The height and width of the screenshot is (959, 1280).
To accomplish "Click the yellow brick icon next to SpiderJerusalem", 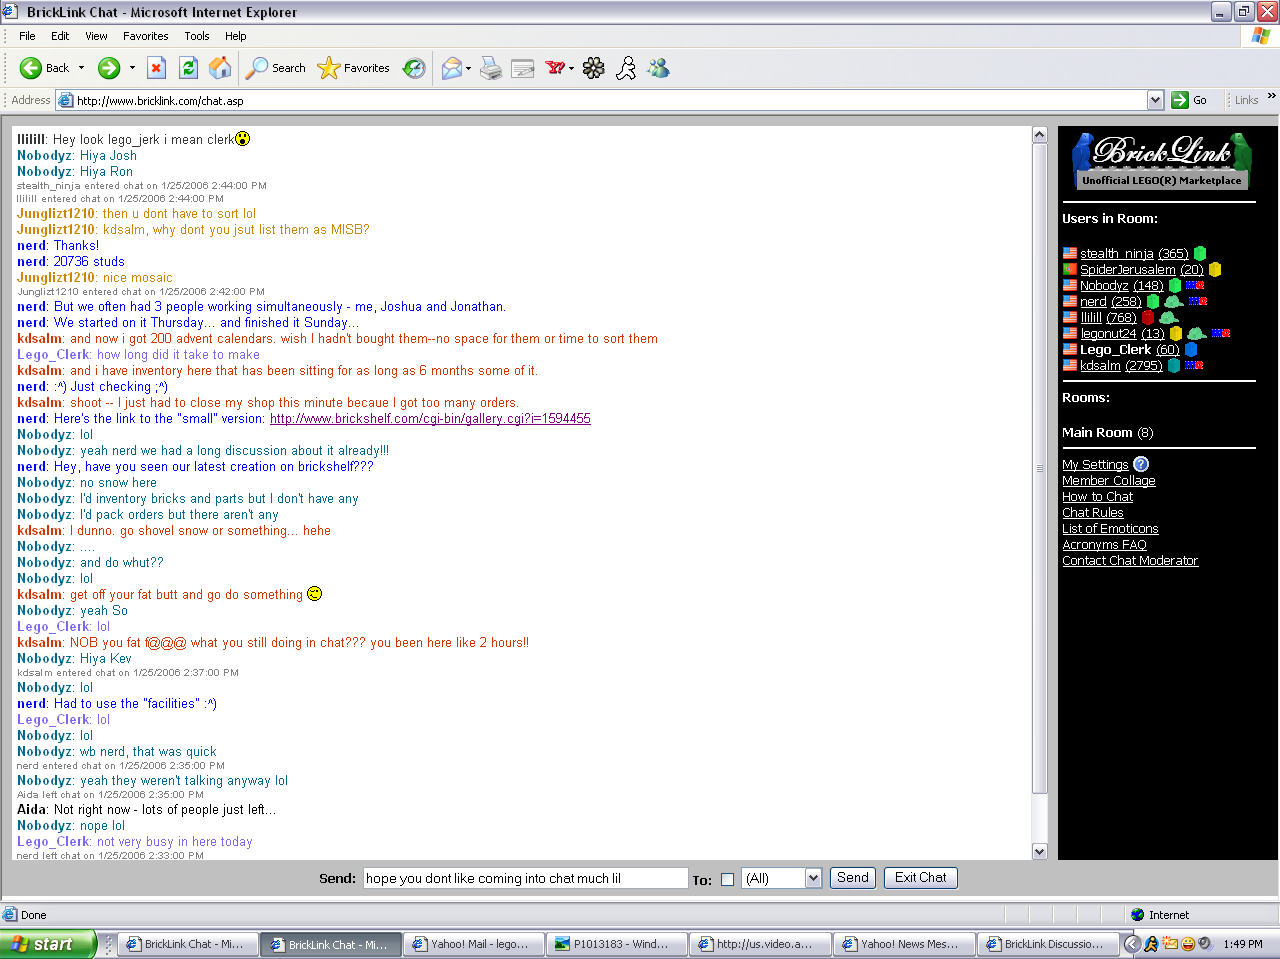I will pos(1215,269).
